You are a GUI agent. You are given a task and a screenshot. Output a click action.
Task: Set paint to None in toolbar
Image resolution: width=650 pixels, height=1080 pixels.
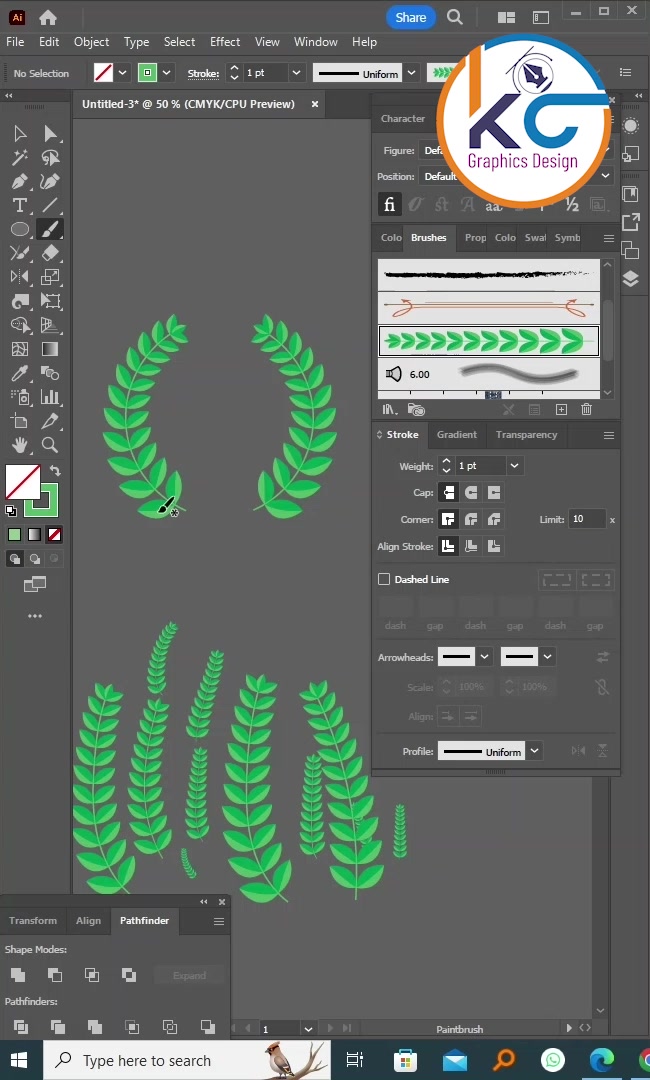point(54,534)
